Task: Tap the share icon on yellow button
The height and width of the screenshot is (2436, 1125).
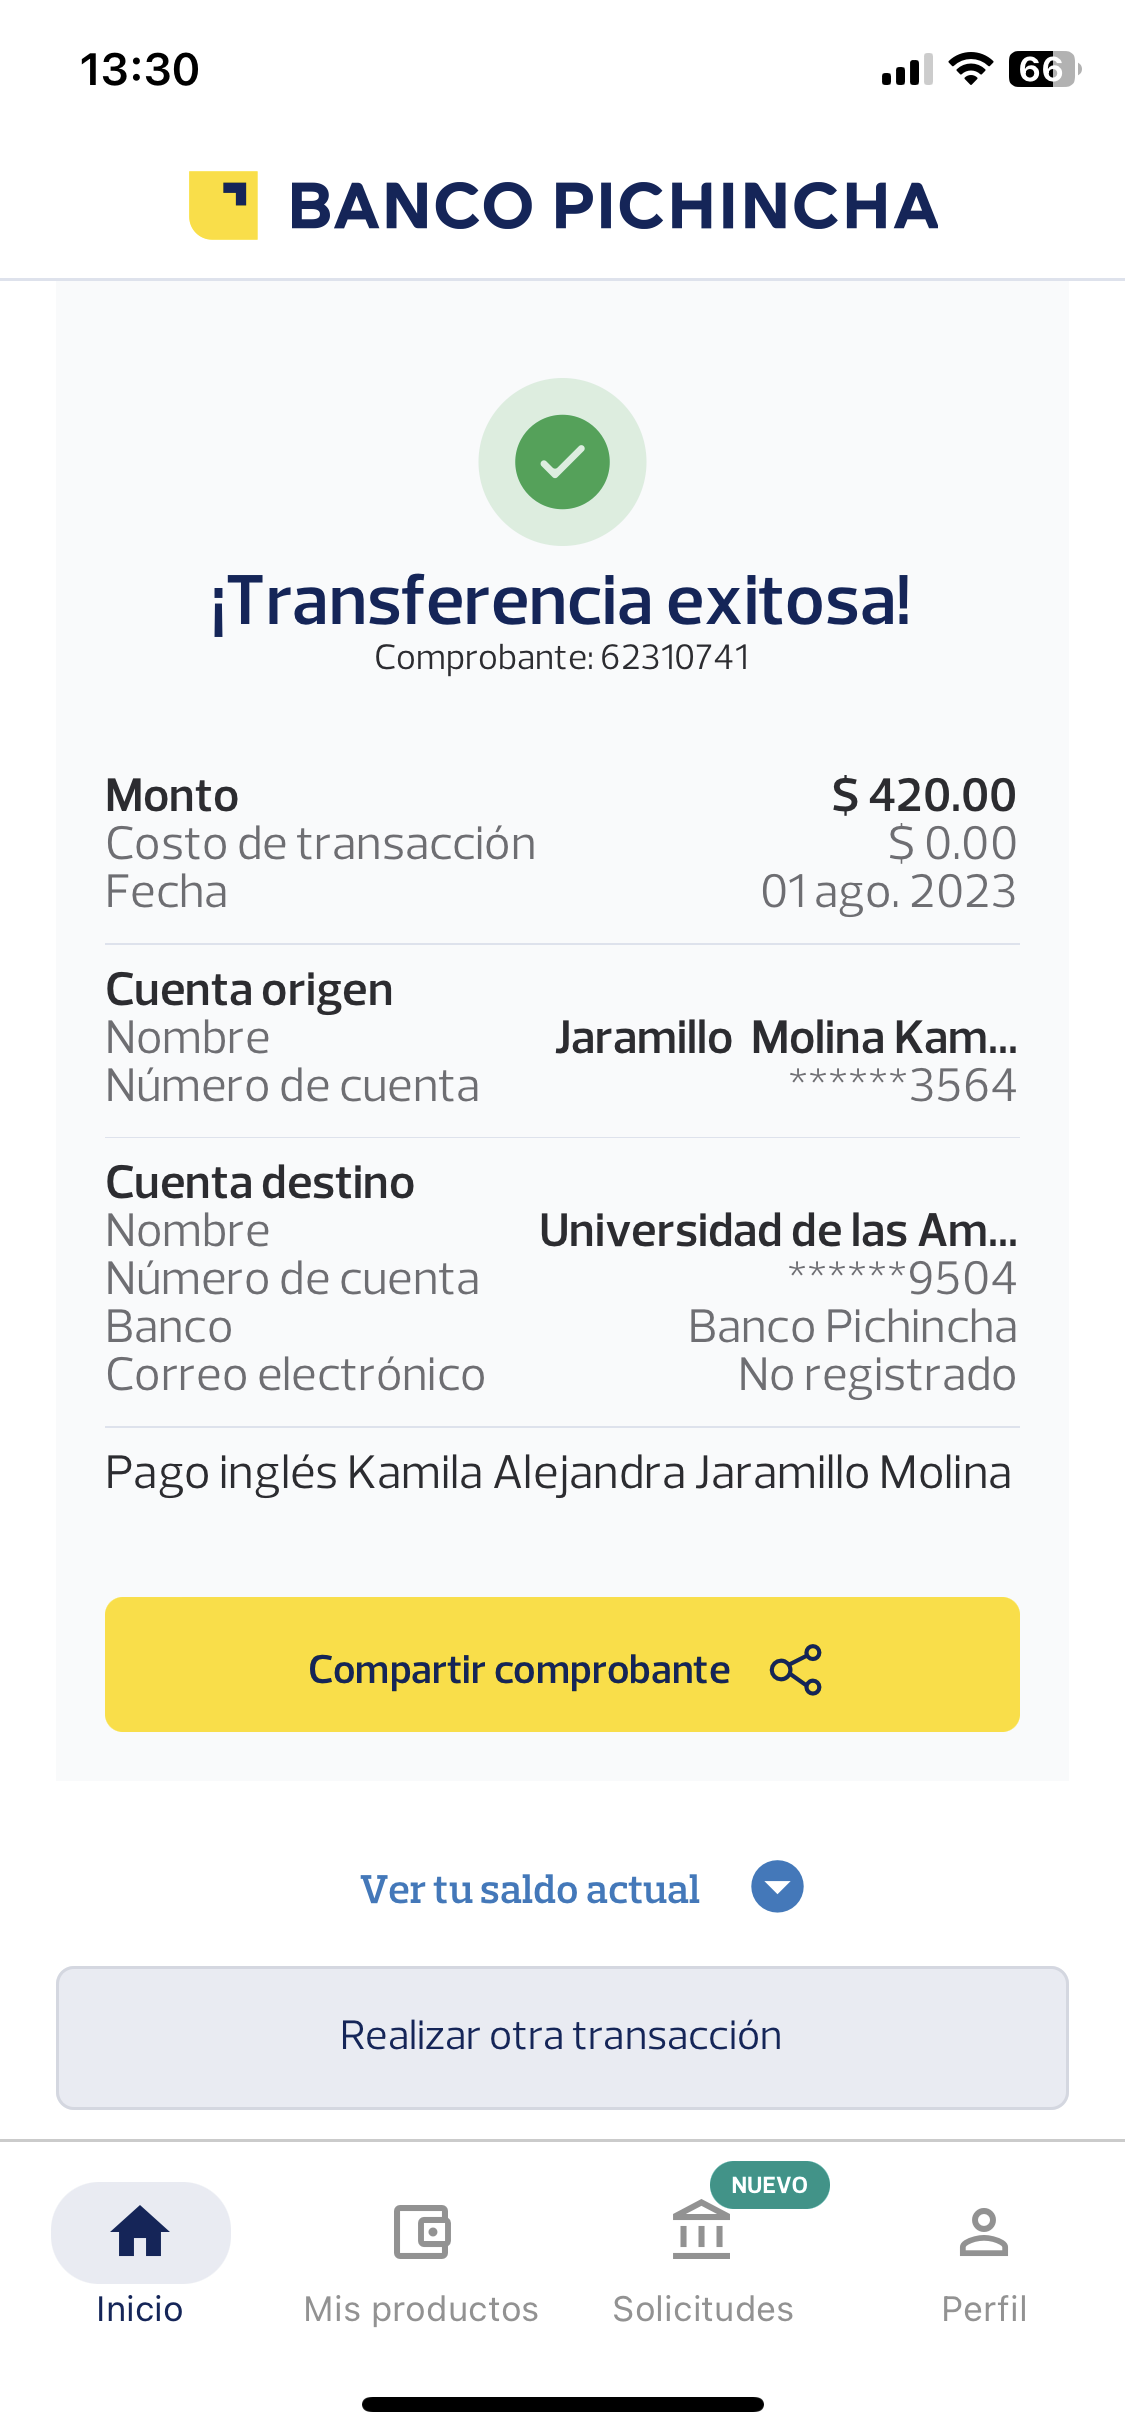Action: pos(796,1669)
